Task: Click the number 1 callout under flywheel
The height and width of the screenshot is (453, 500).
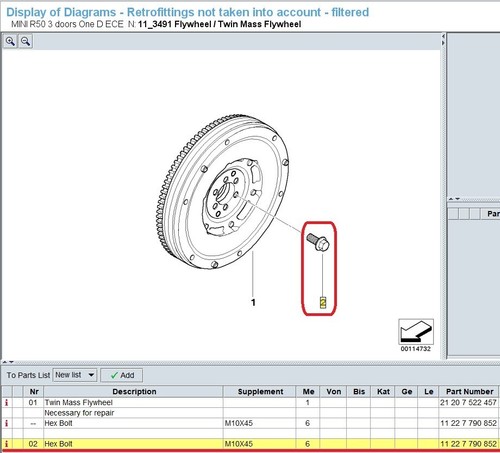Action: click(253, 302)
